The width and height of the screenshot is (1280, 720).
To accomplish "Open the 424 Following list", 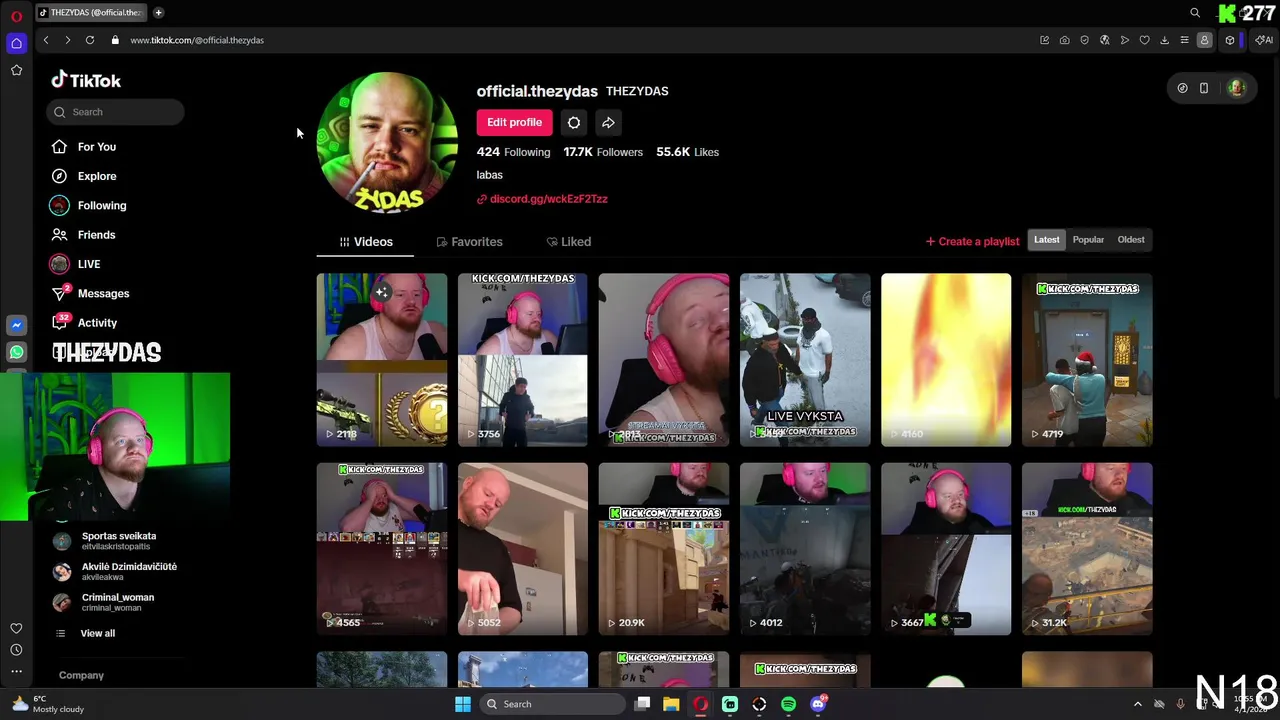I will tap(513, 152).
